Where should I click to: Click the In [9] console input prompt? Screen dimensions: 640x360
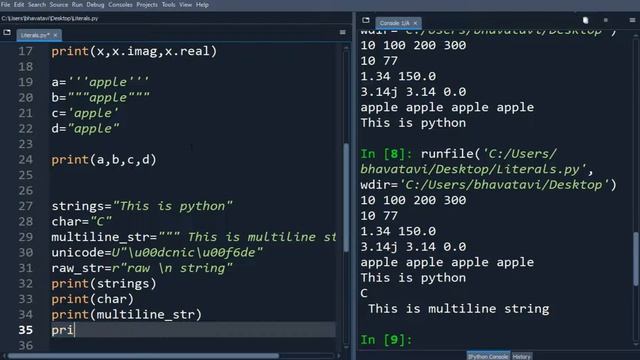point(386,340)
